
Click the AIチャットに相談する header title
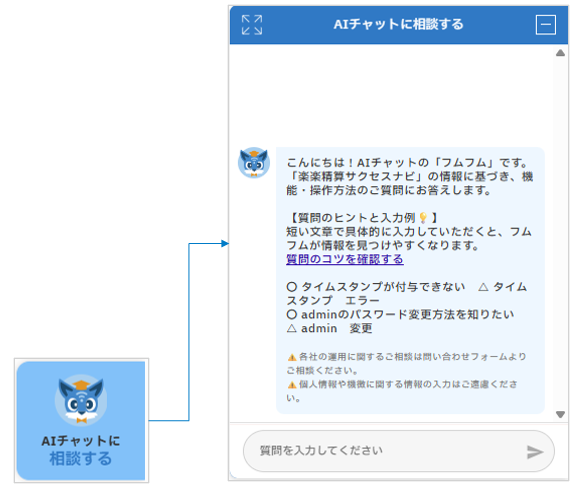pos(398,25)
